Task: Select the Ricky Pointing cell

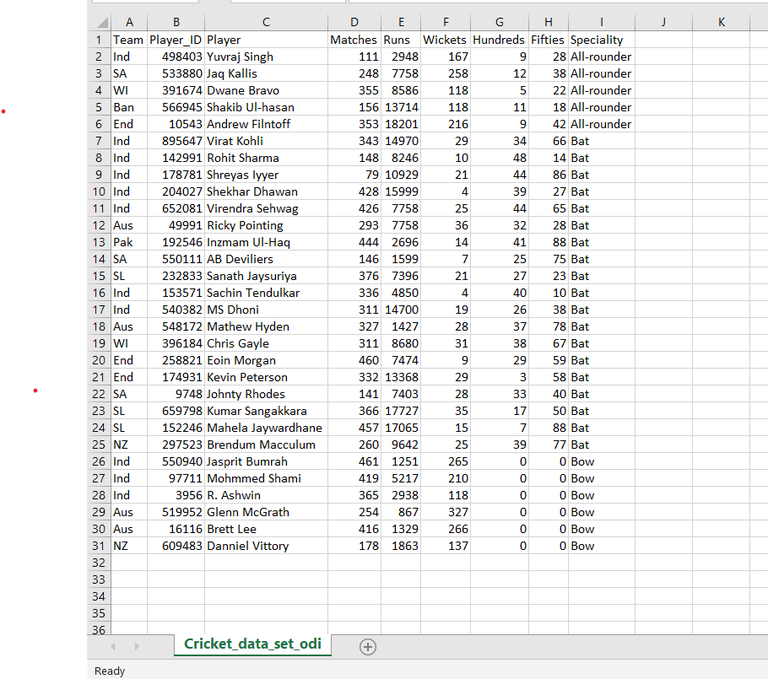Action: pos(266,225)
